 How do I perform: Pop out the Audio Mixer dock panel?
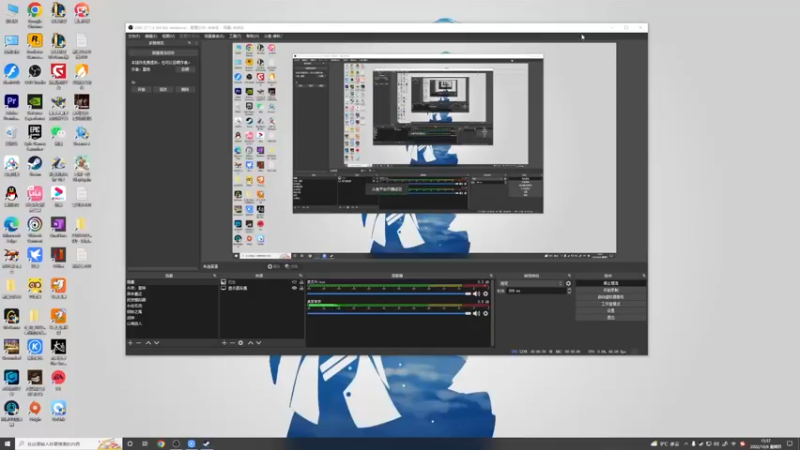(491, 276)
